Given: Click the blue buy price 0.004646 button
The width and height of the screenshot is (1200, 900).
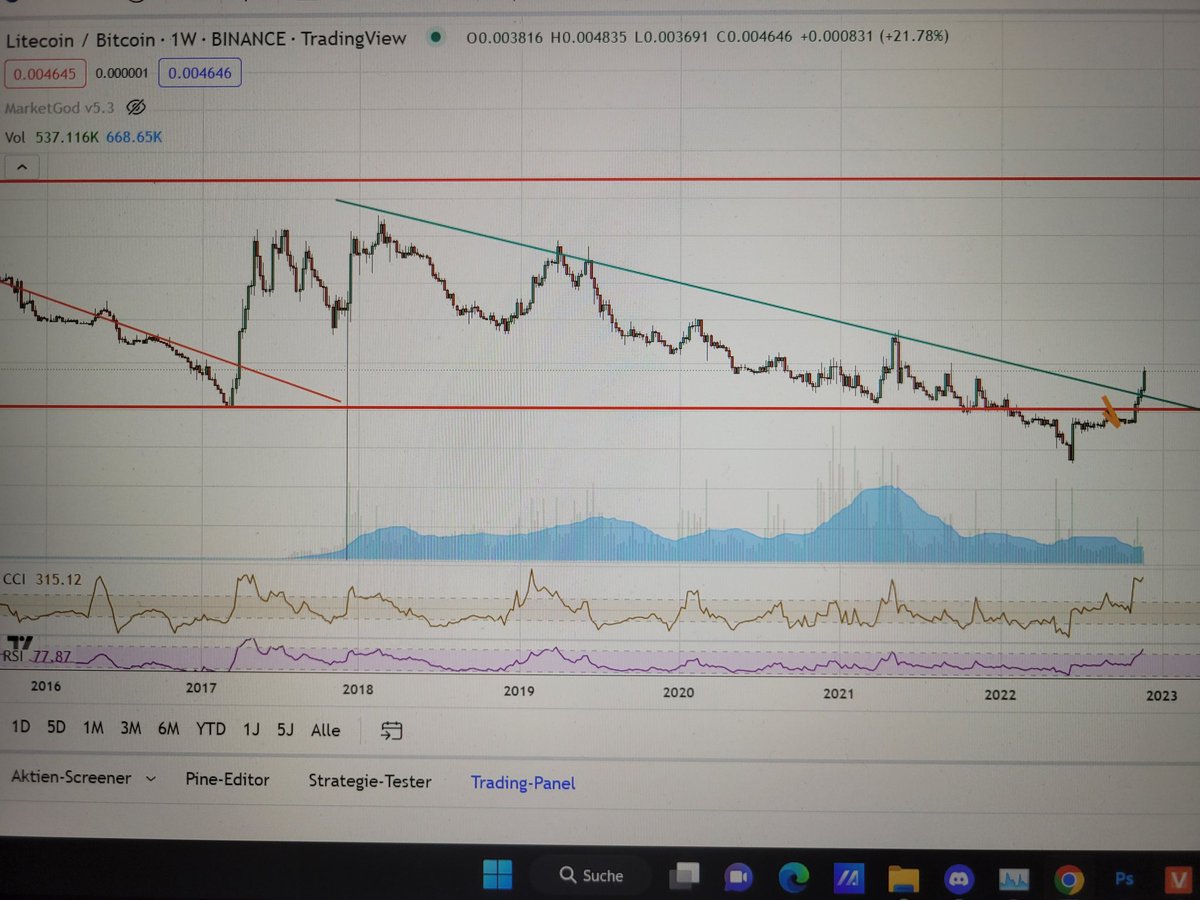Looking at the screenshot, I should pyautogui.click(x=199, y=73).
